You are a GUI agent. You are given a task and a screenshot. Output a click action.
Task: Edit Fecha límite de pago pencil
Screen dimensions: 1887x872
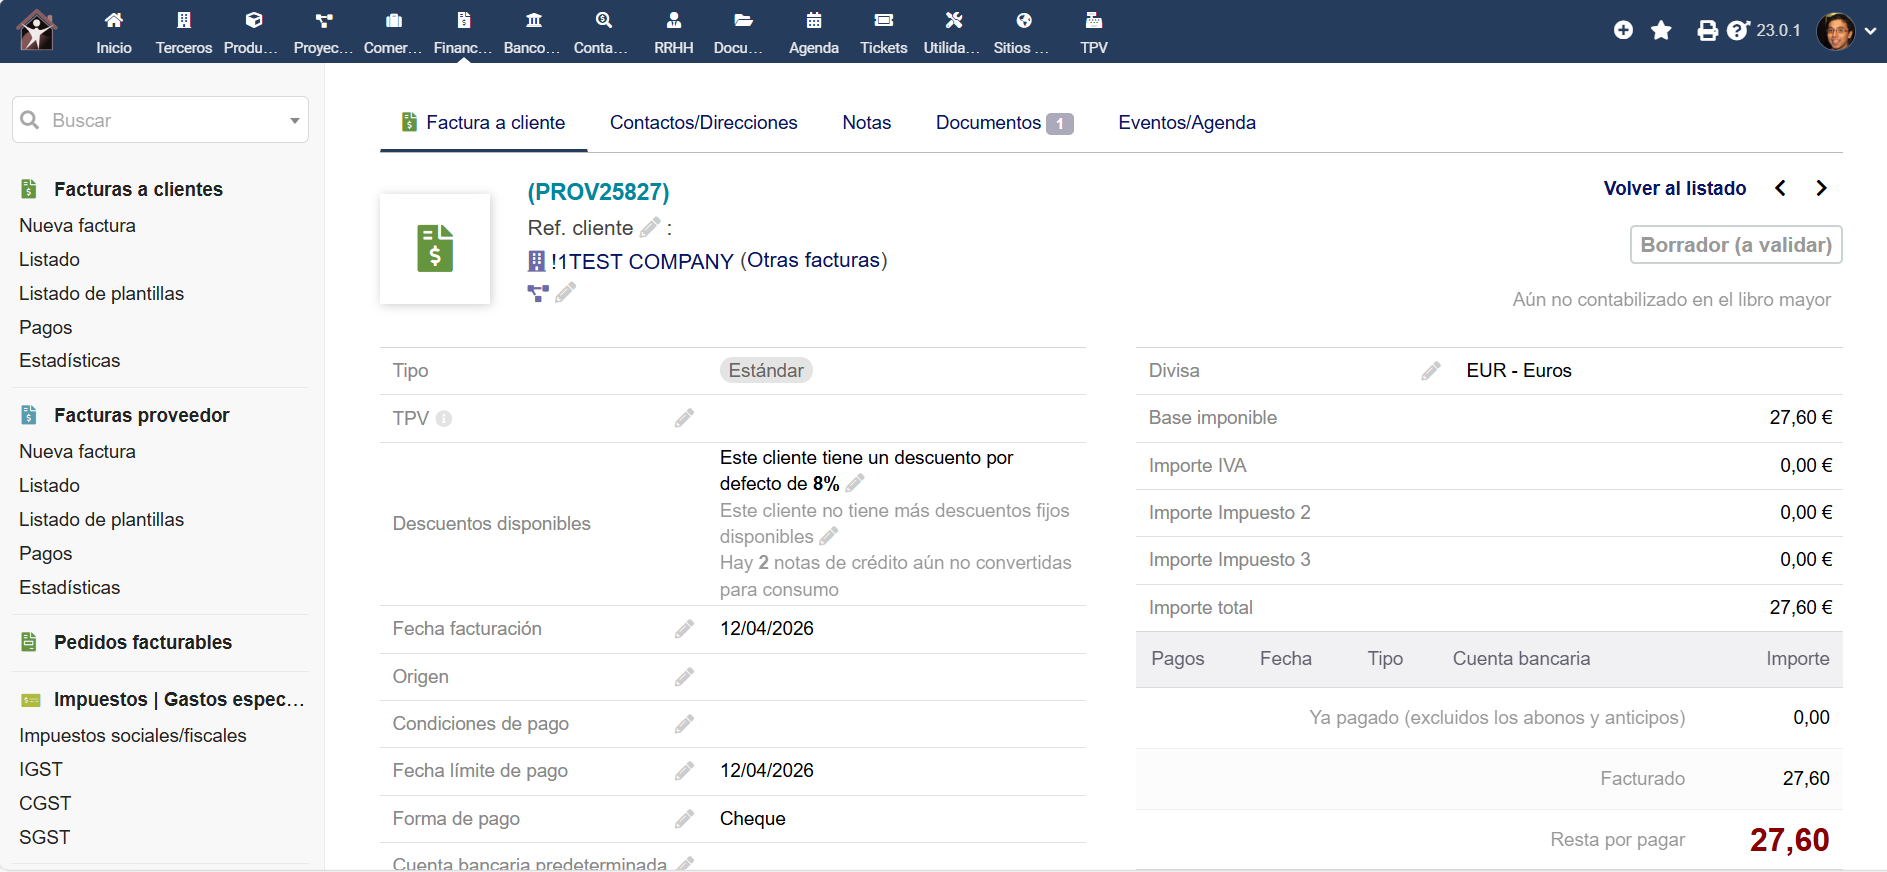point(684,770)
